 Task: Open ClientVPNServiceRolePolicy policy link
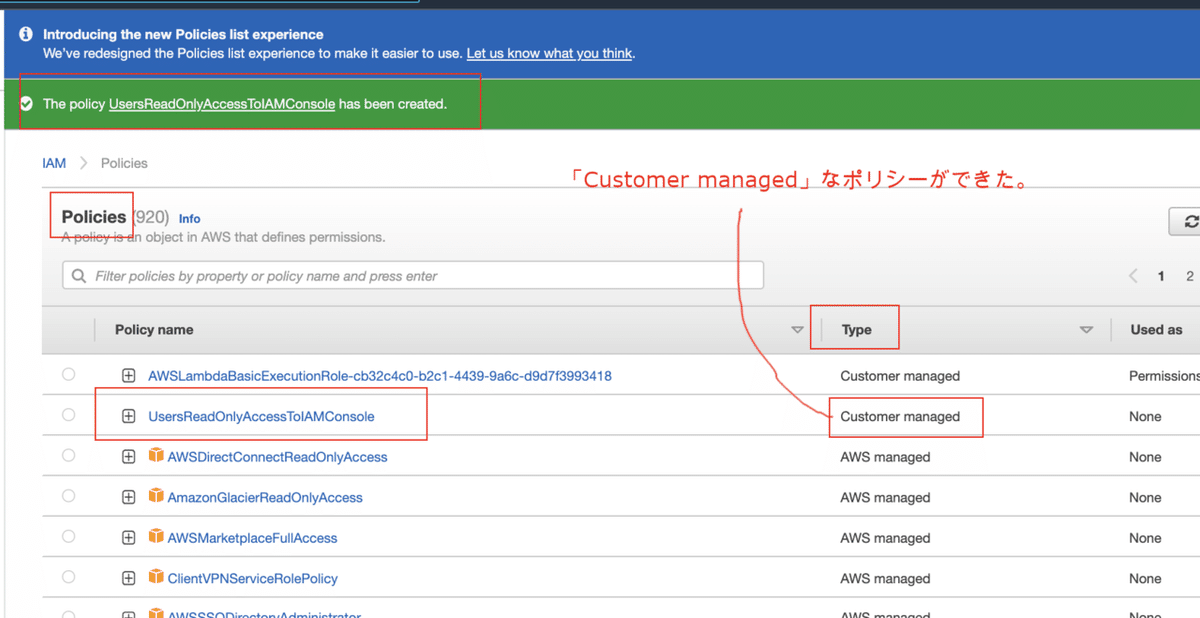pos(252,578)
